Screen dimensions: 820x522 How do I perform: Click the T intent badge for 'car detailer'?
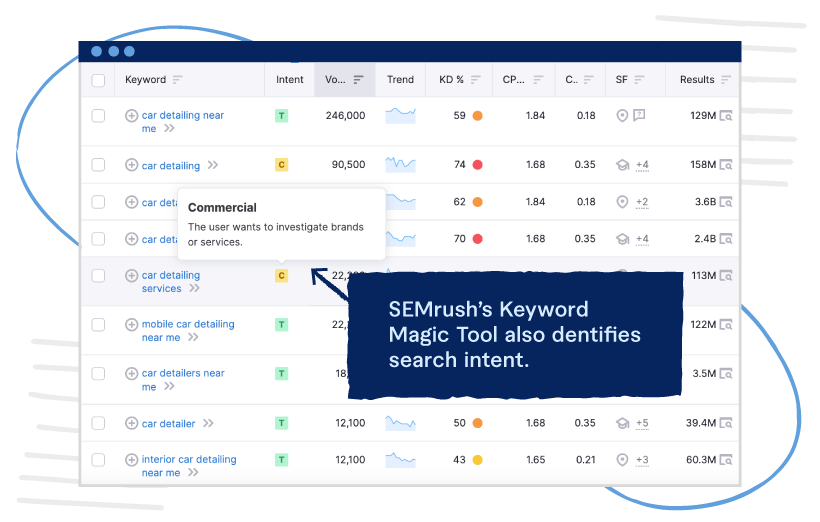281,423
